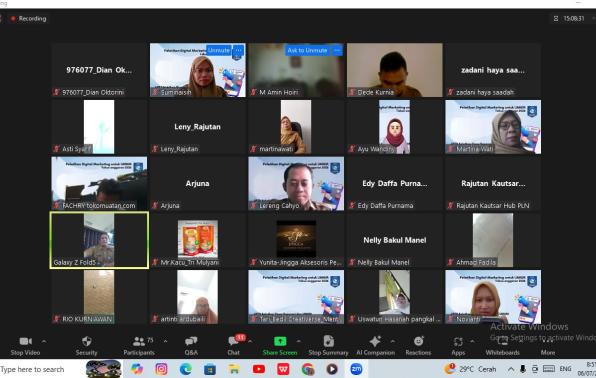
Task: Open WPS Office from the taskbar
Action: [283, 369]
